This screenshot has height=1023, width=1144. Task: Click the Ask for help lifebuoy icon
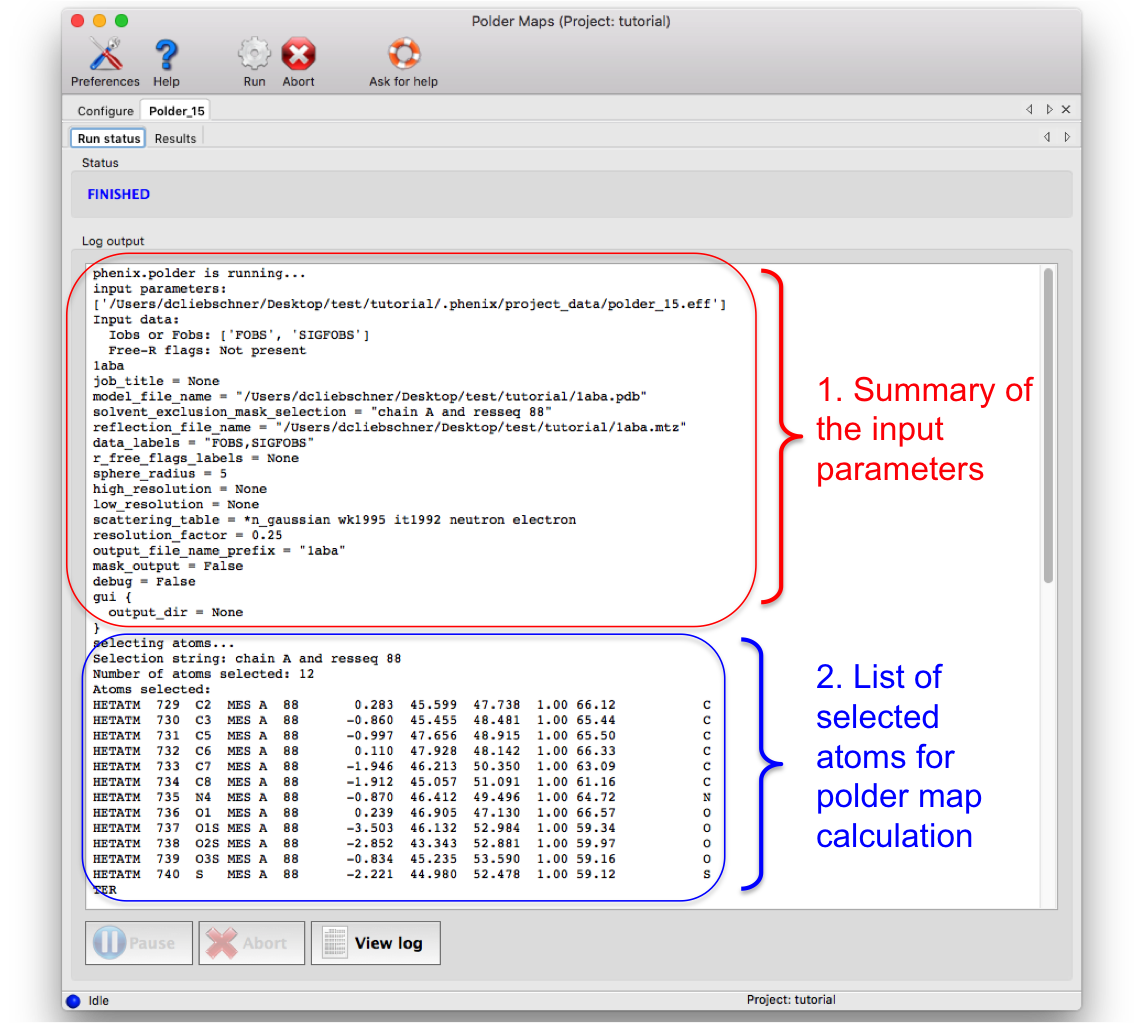coord(403,55)
